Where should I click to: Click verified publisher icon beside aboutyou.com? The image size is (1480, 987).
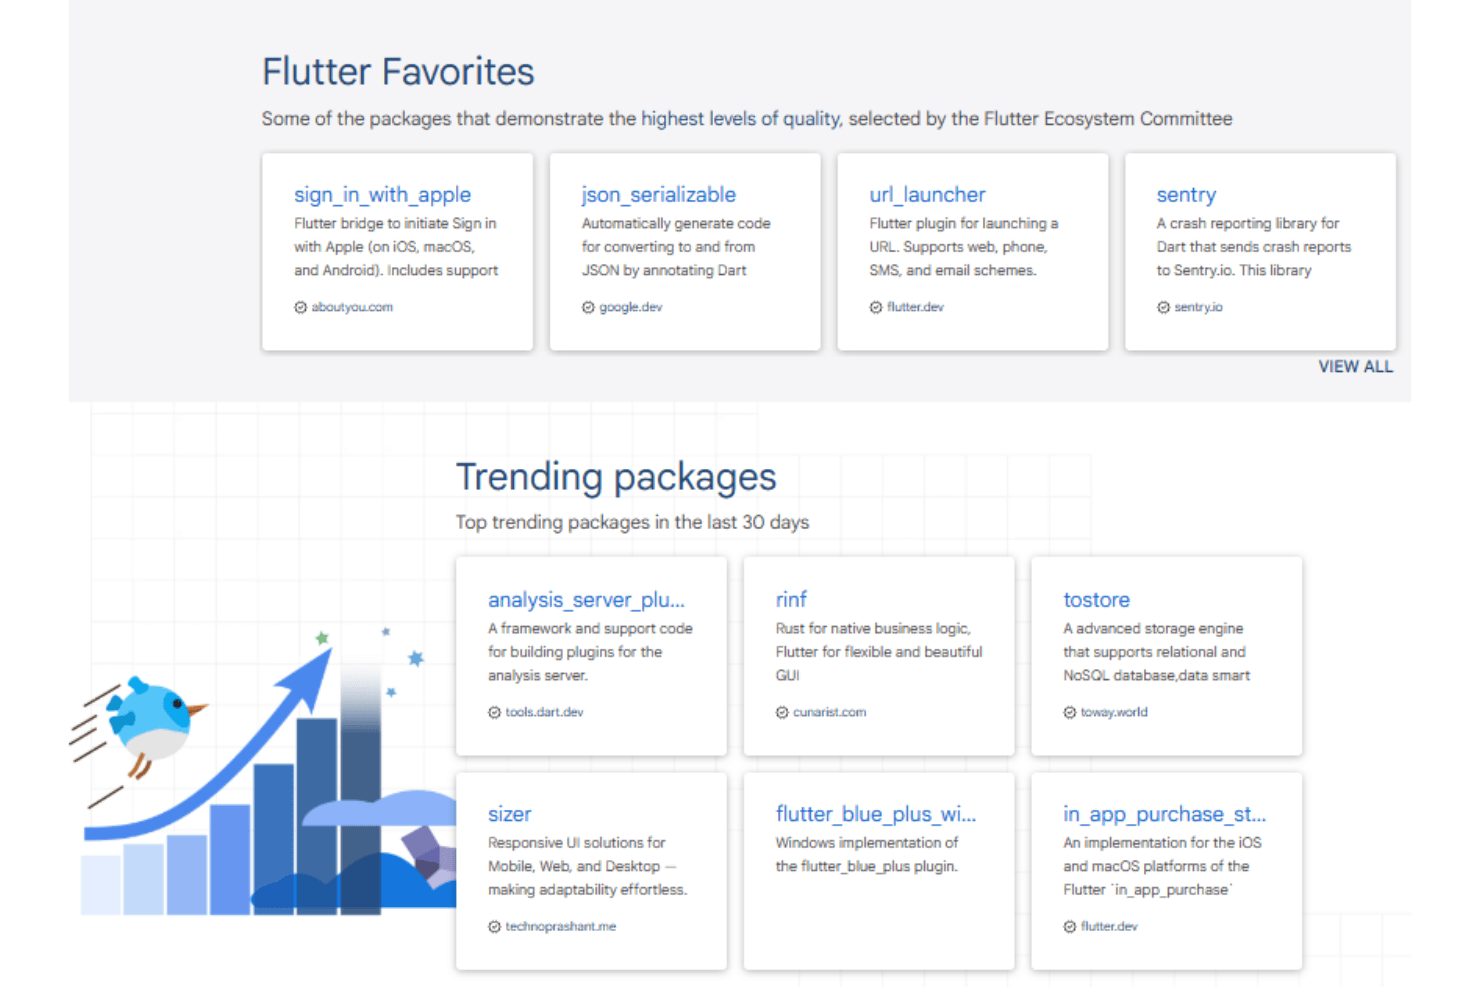[x=300, y=307]
